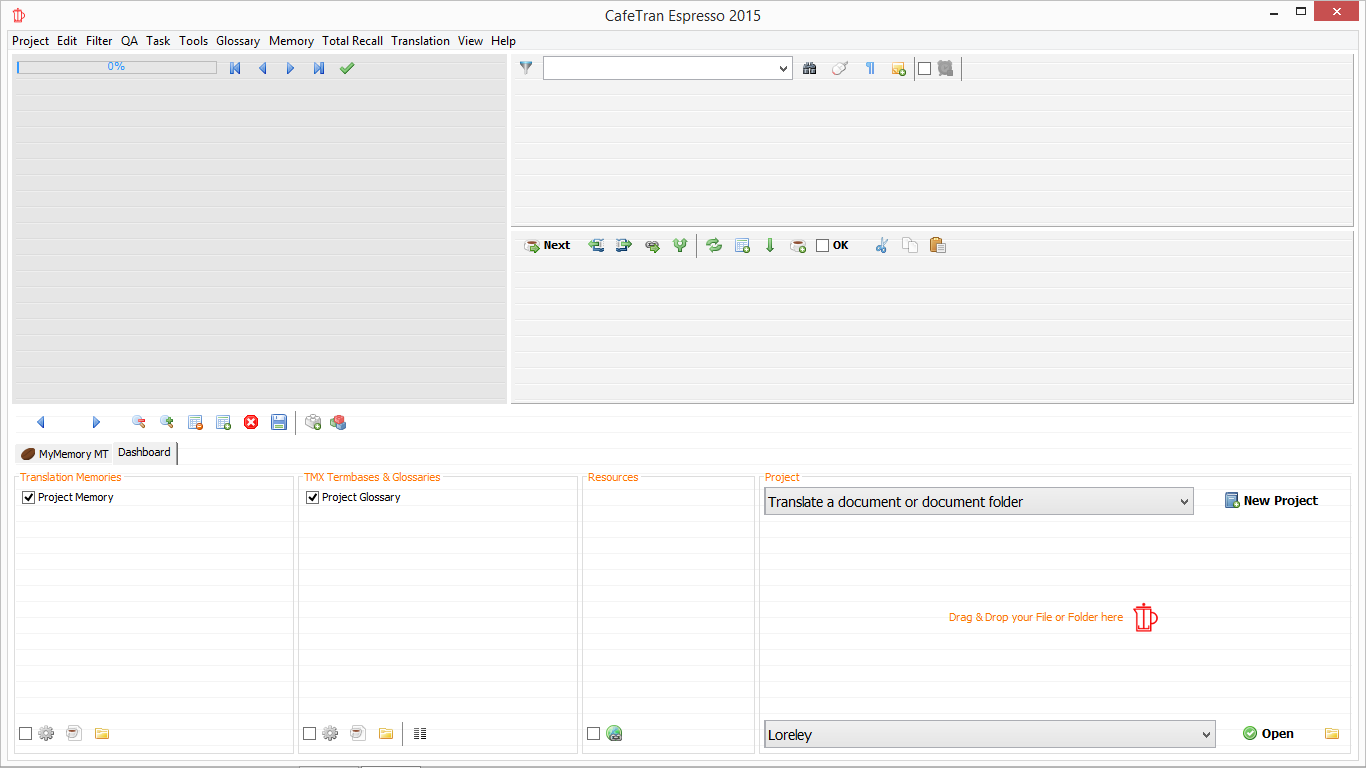Click the blue floppy disk save icon
The width and height of the screenshot is (1366, 768).
point(279,422)
